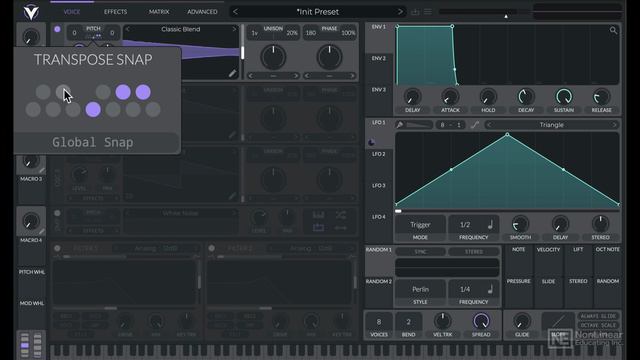Click the GLIDE knob
Image resolution: width=640 pixels, height=360 pixels.
tap(522, 321)
